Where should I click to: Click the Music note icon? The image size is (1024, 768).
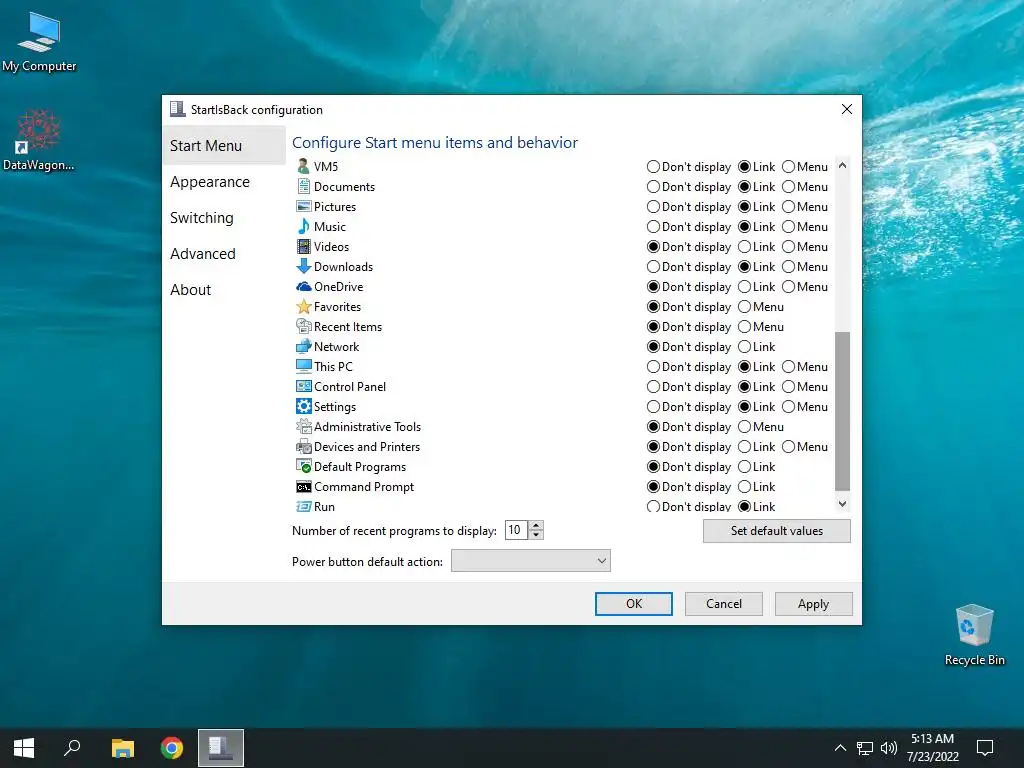tap(303, 227)
